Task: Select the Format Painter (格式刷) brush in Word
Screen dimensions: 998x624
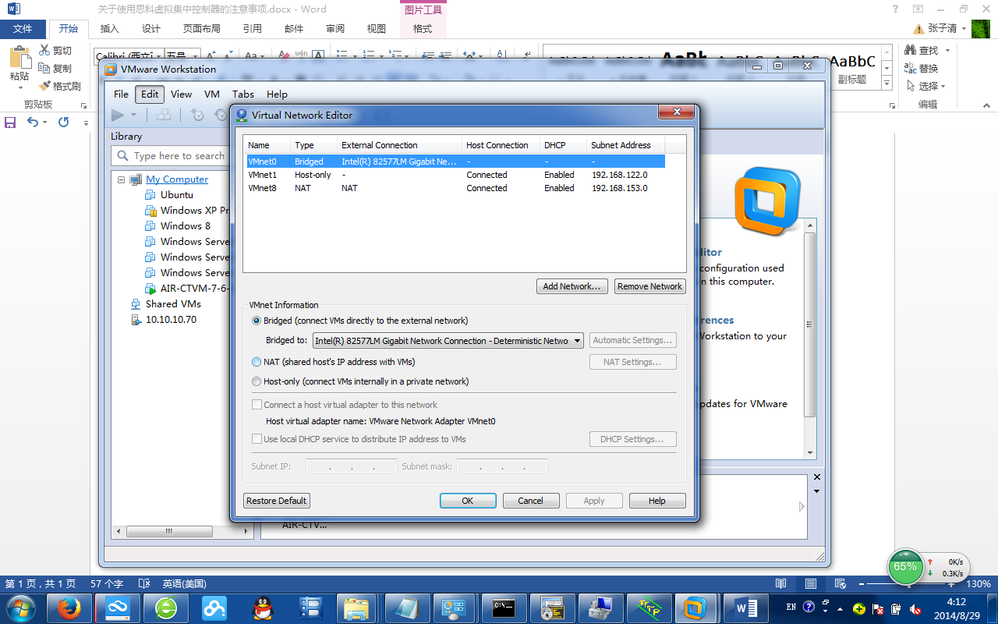Action: [x=45, y=85]
